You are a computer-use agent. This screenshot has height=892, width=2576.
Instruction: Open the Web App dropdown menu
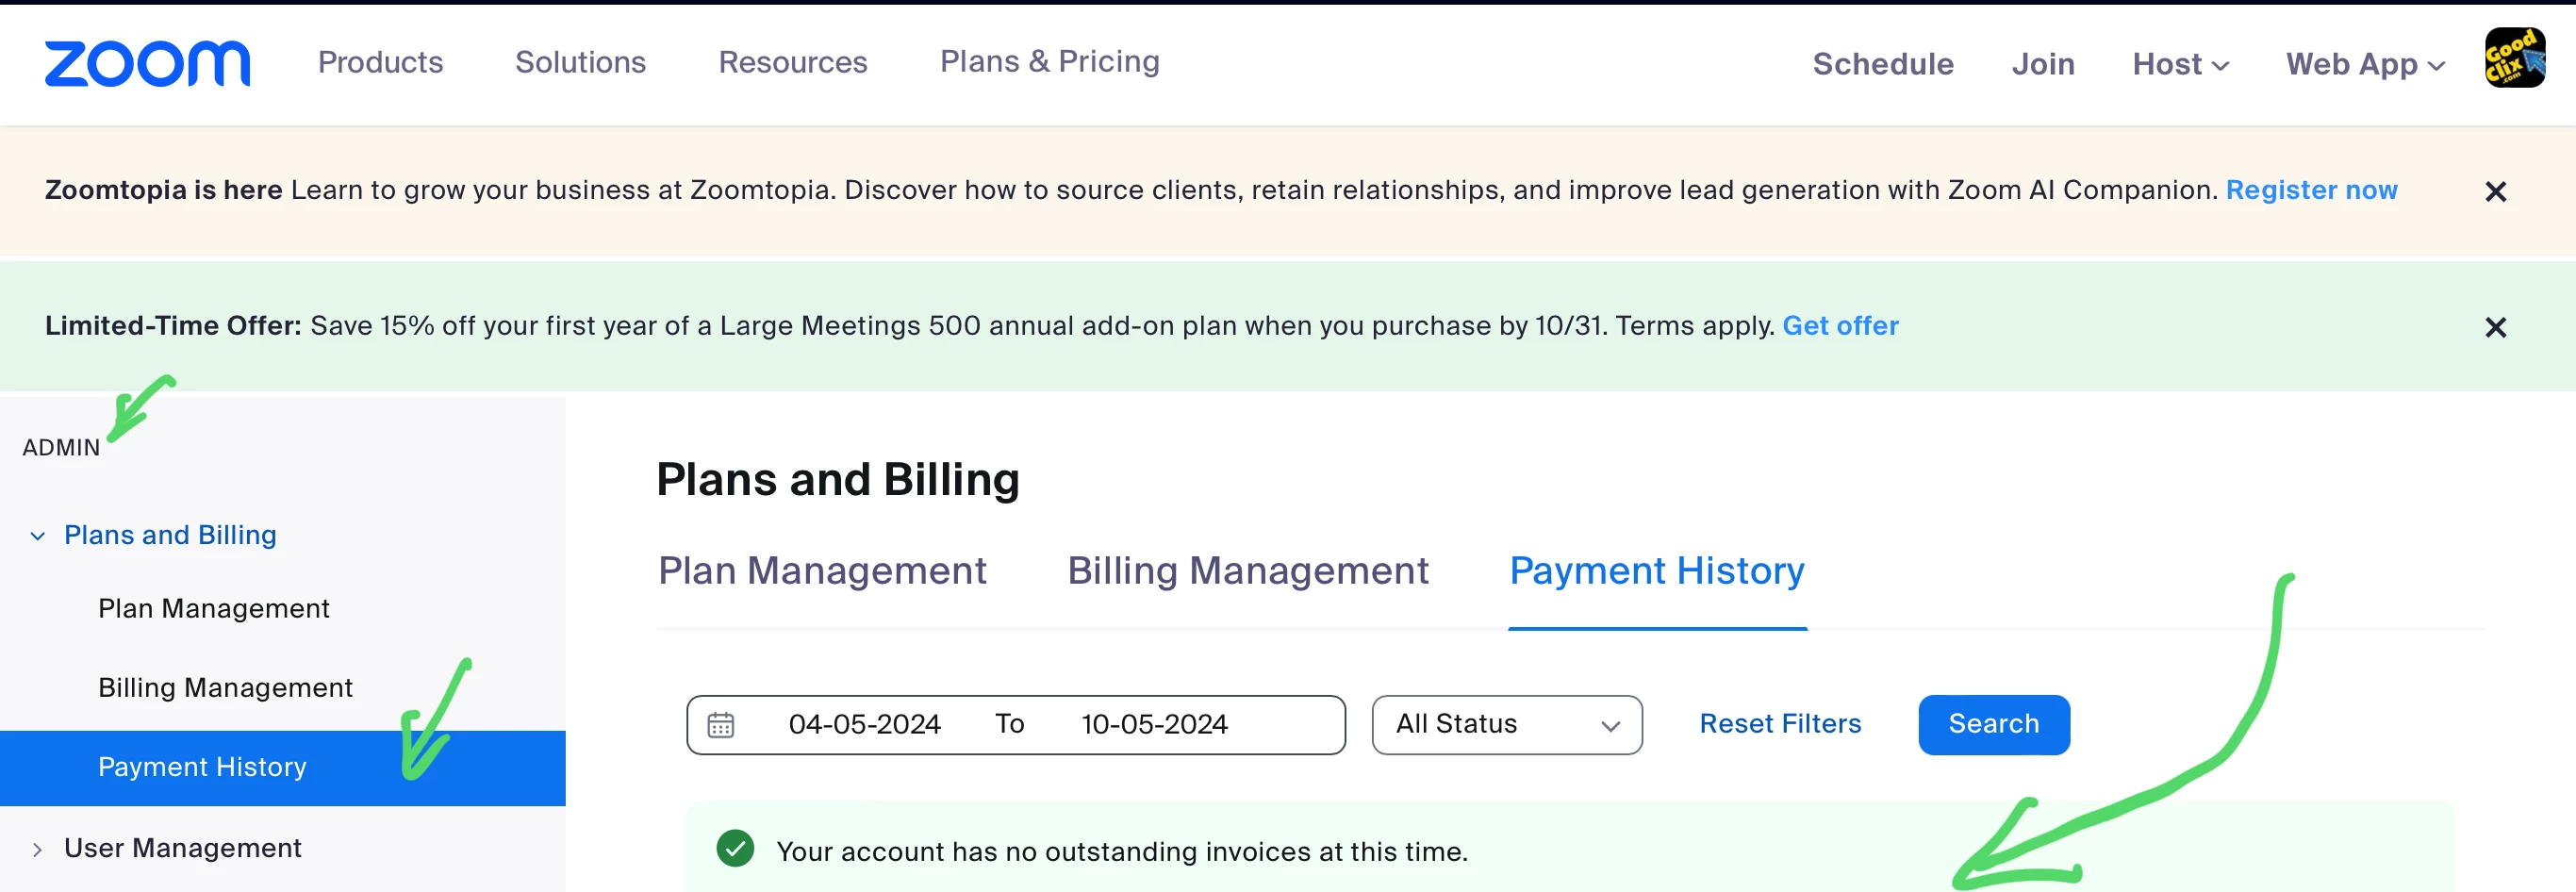pos(2365,64)
